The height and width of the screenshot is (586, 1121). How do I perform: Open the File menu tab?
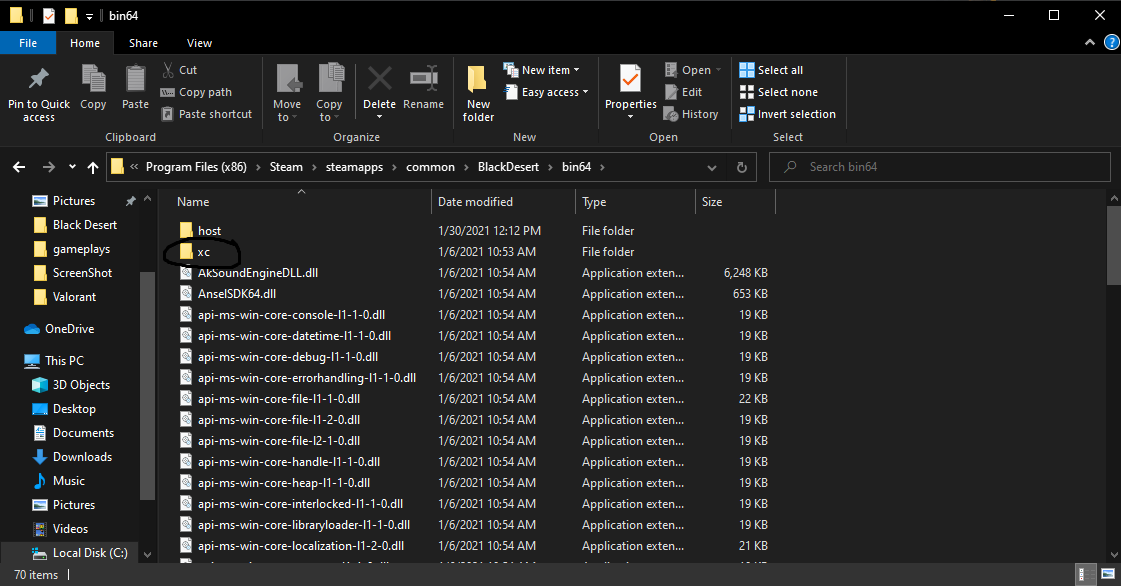tap(28, 43)
